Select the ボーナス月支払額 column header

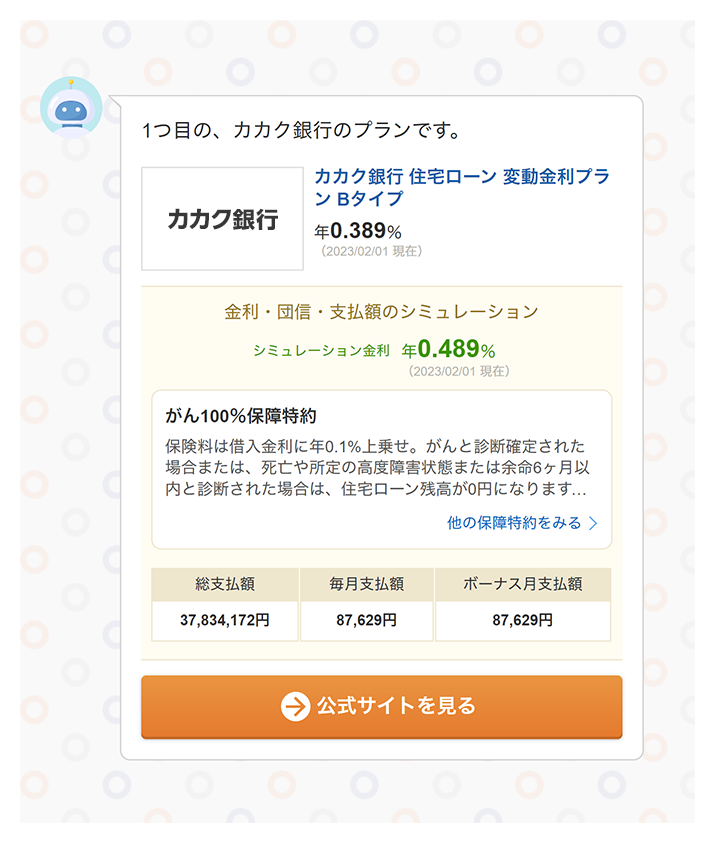(522, 584)
